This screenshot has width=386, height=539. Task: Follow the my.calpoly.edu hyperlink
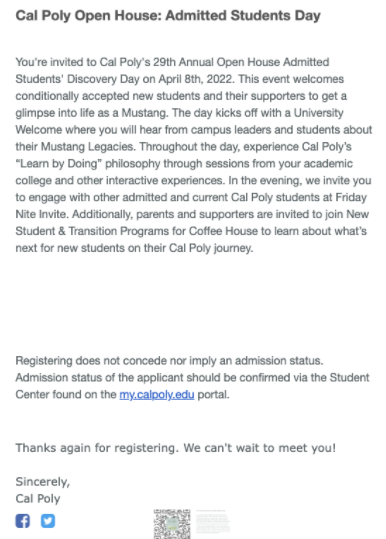157,394
